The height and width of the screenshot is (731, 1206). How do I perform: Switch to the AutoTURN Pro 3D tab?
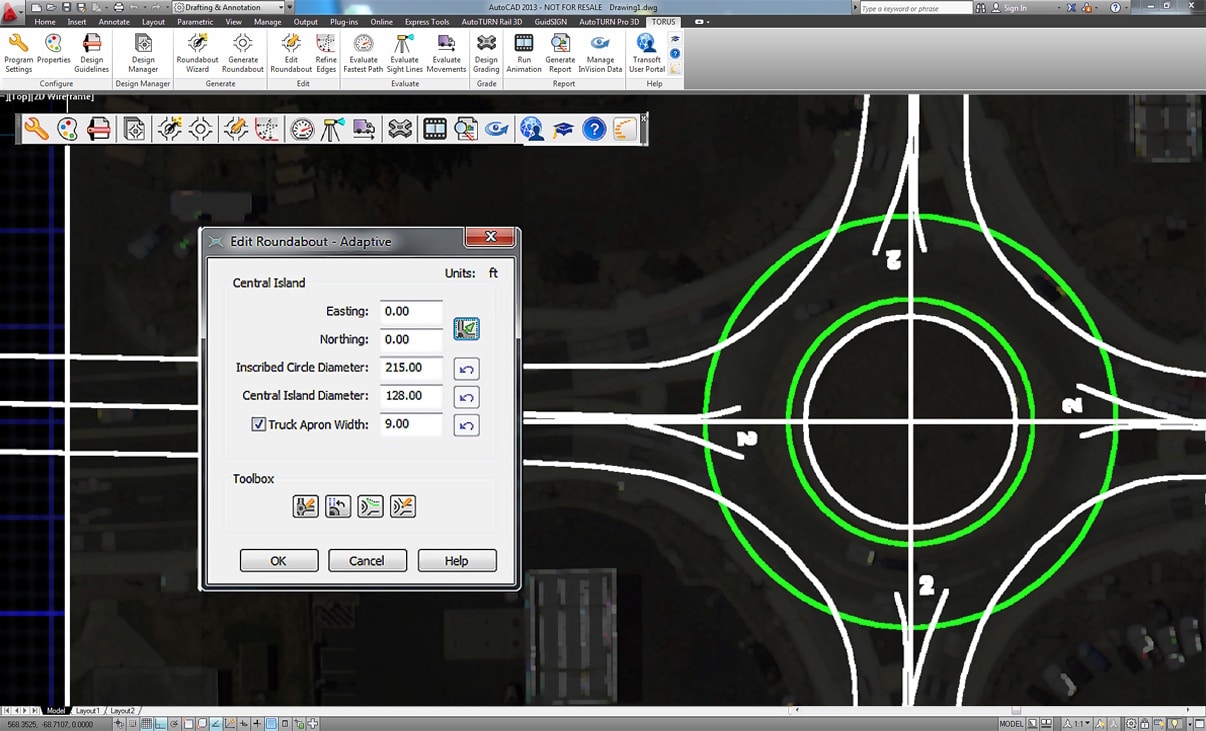tap(608, 21)
